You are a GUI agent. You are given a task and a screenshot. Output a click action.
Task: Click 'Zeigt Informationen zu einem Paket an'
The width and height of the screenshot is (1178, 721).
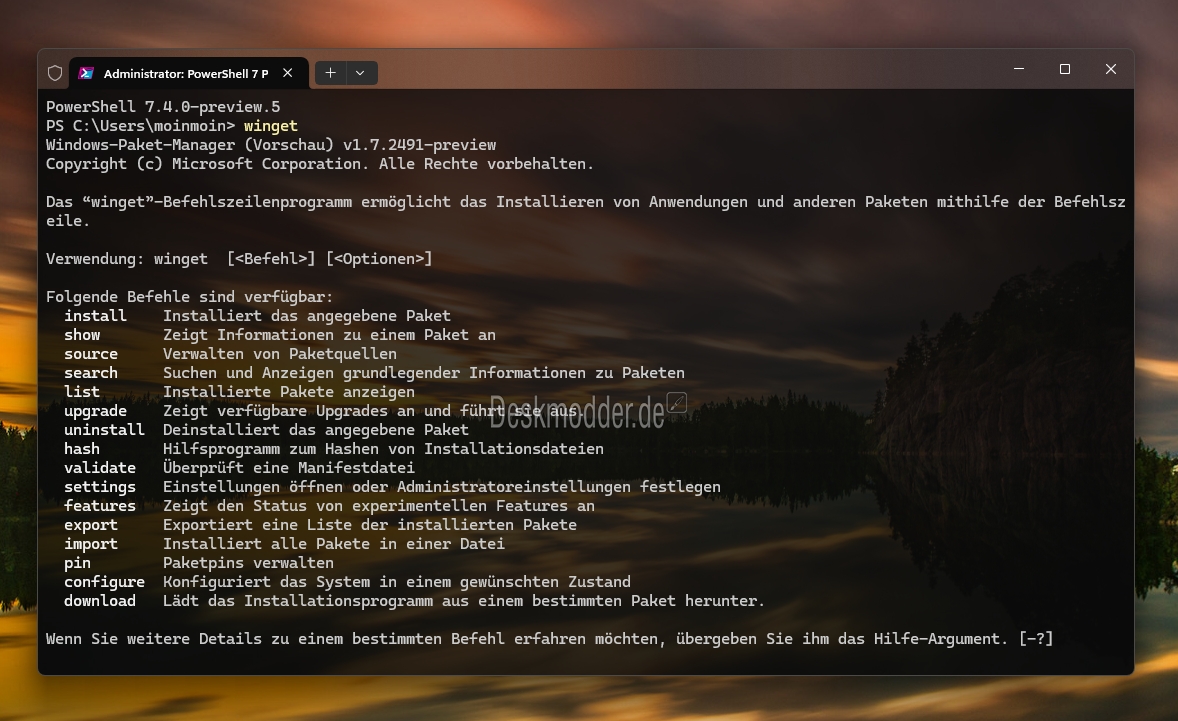(330, 335)
